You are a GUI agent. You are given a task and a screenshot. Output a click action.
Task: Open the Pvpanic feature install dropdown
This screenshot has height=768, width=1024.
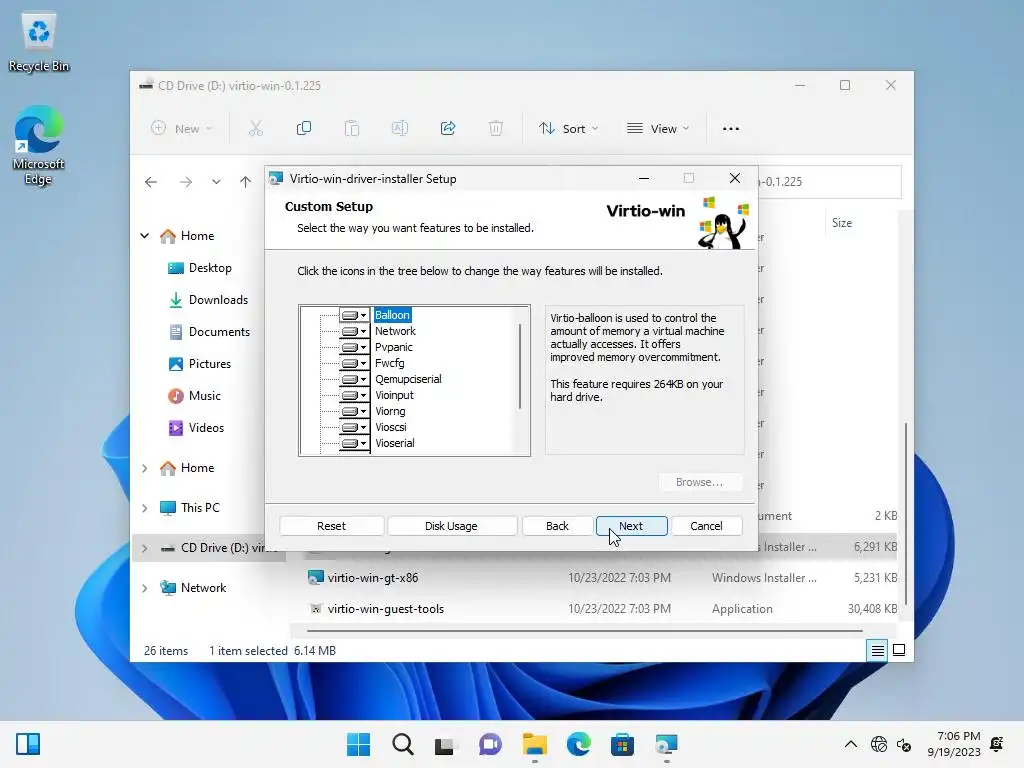[x=354, y=347]
